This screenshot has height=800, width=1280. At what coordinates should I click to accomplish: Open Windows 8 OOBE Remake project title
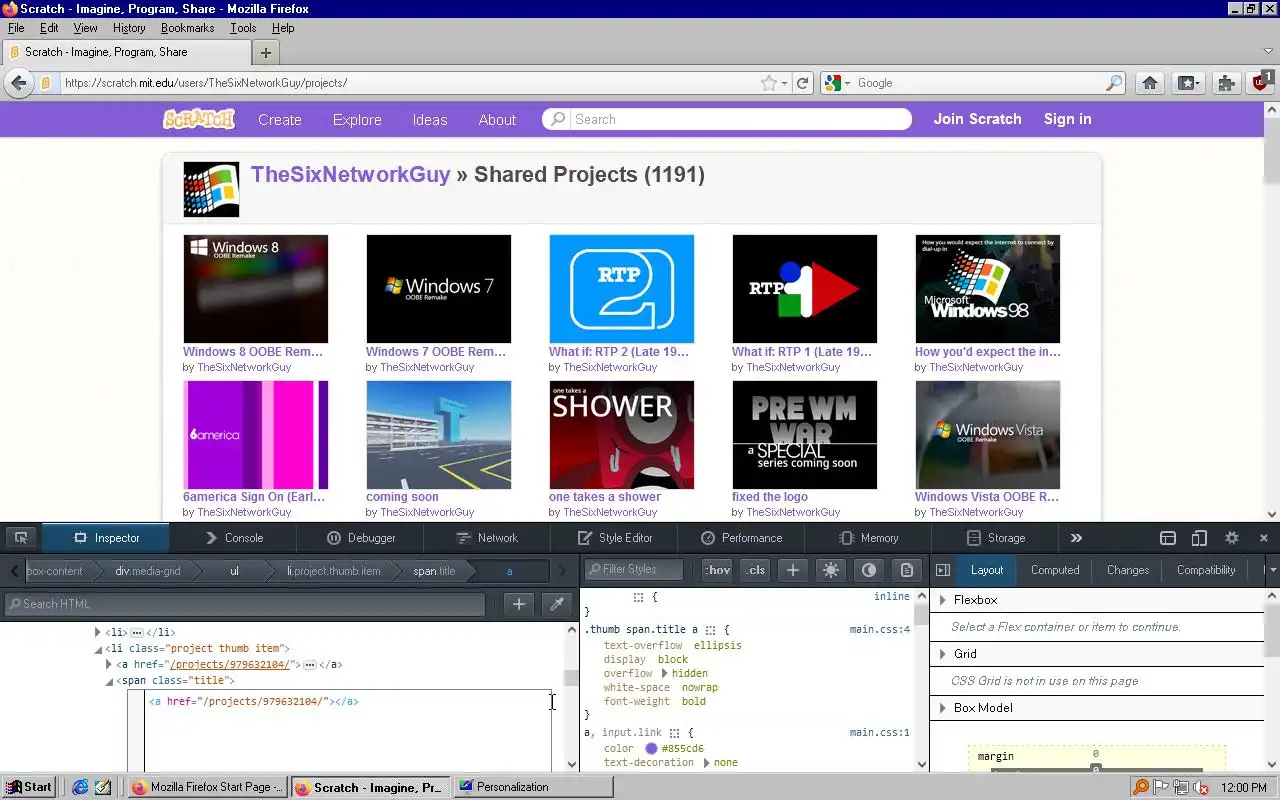click(253, 352)
